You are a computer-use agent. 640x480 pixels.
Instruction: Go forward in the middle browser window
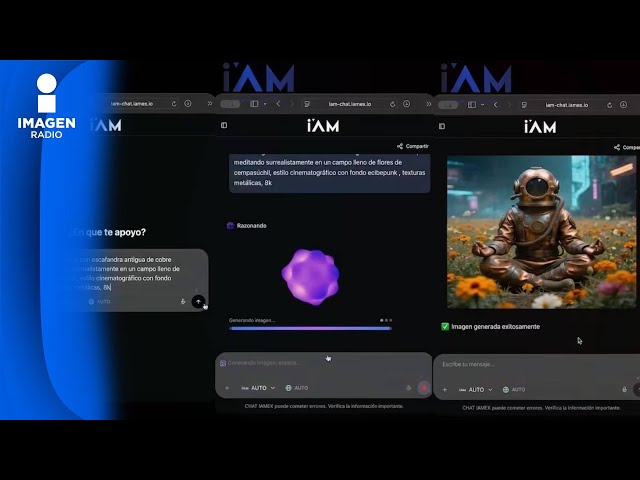click(292, 104)
